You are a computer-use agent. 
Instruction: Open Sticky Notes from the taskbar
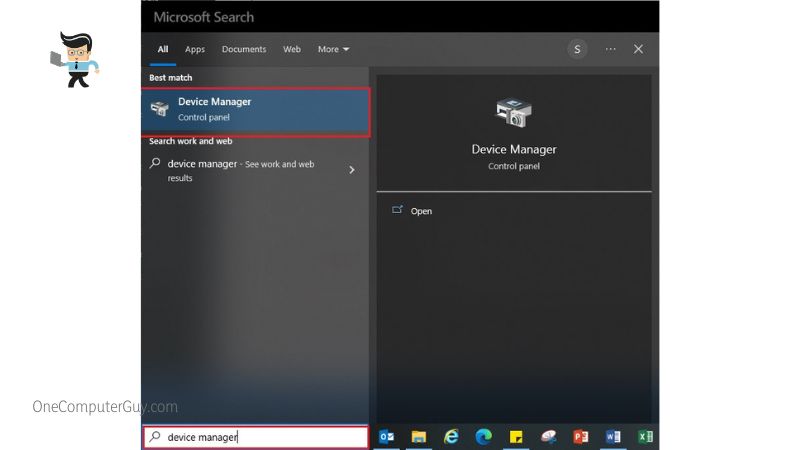(x=516, y=437)
